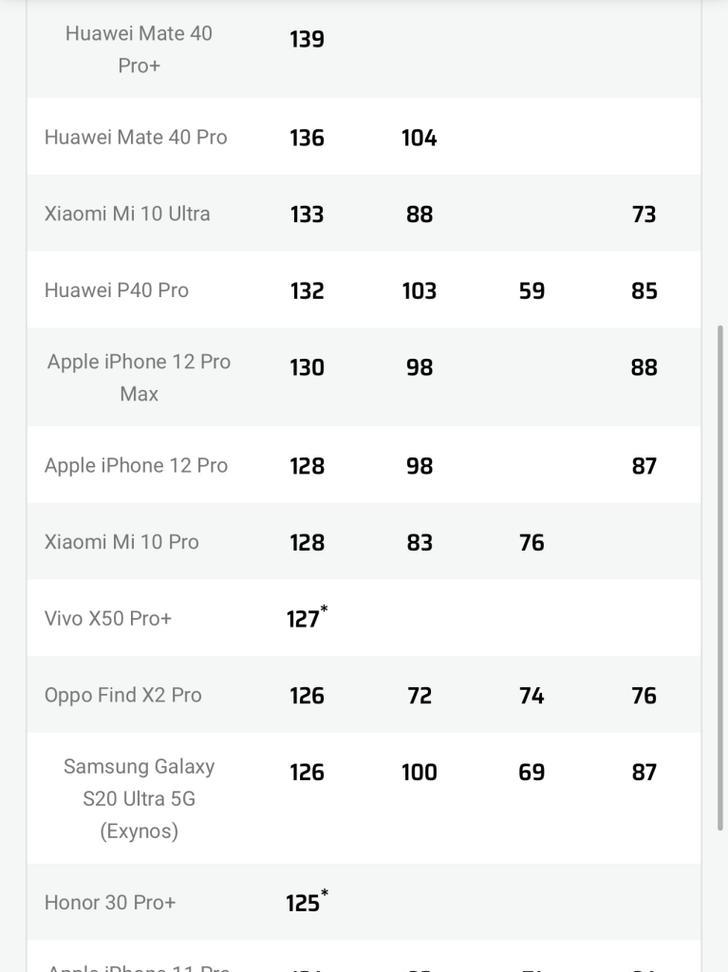Open Xiaomi Mi 10 Pro entry
Image resolution: width=728 pixels, height=972 pixels.
[122, 542]
